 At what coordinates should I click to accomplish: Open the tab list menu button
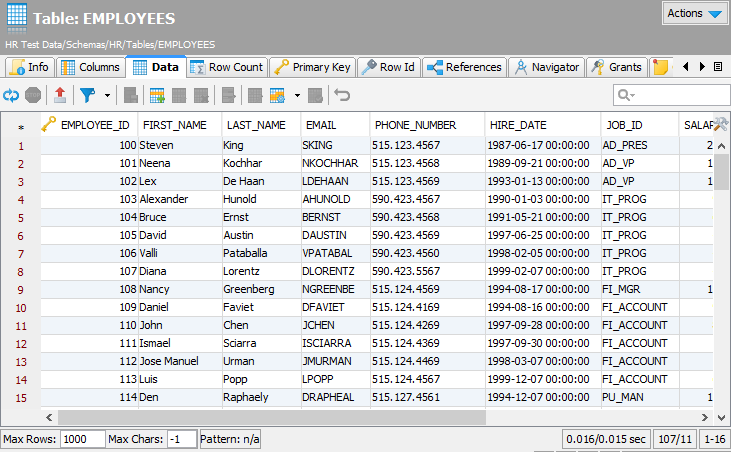click(x=717, y=67)
